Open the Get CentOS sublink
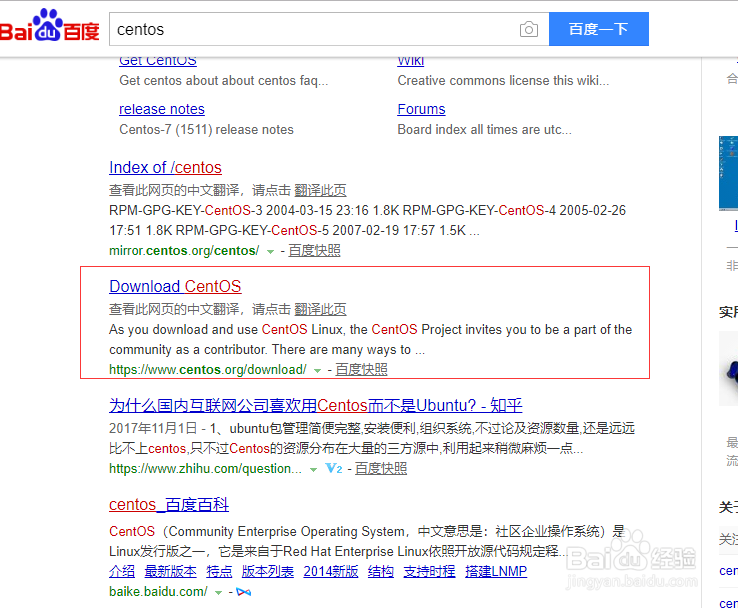738x608 pixels. (x=158, y=61)
